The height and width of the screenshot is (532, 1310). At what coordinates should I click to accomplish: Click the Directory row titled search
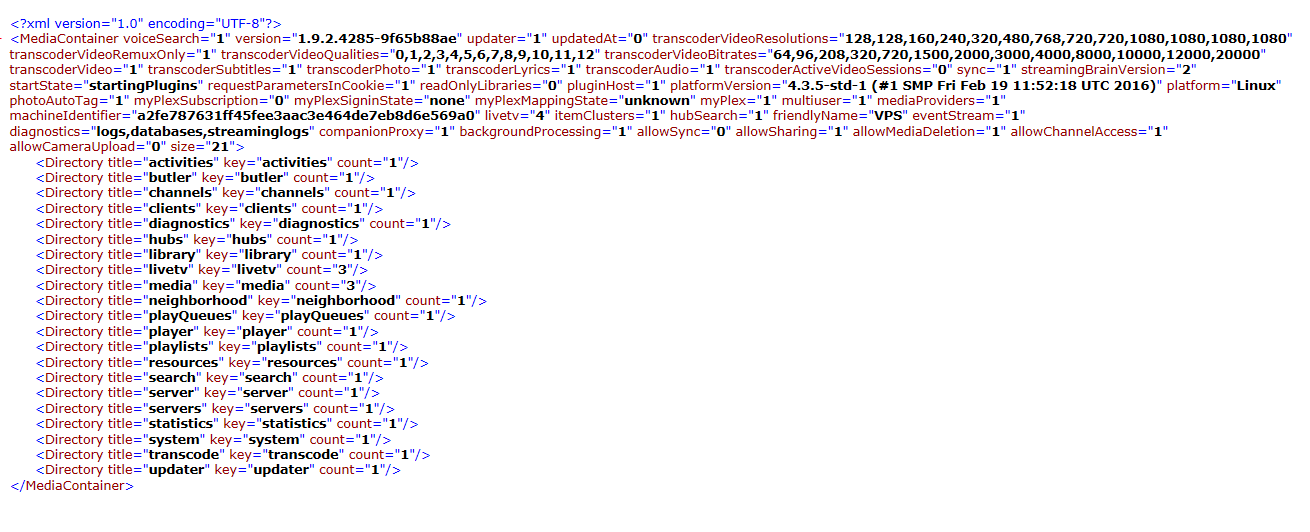[210, 377]
